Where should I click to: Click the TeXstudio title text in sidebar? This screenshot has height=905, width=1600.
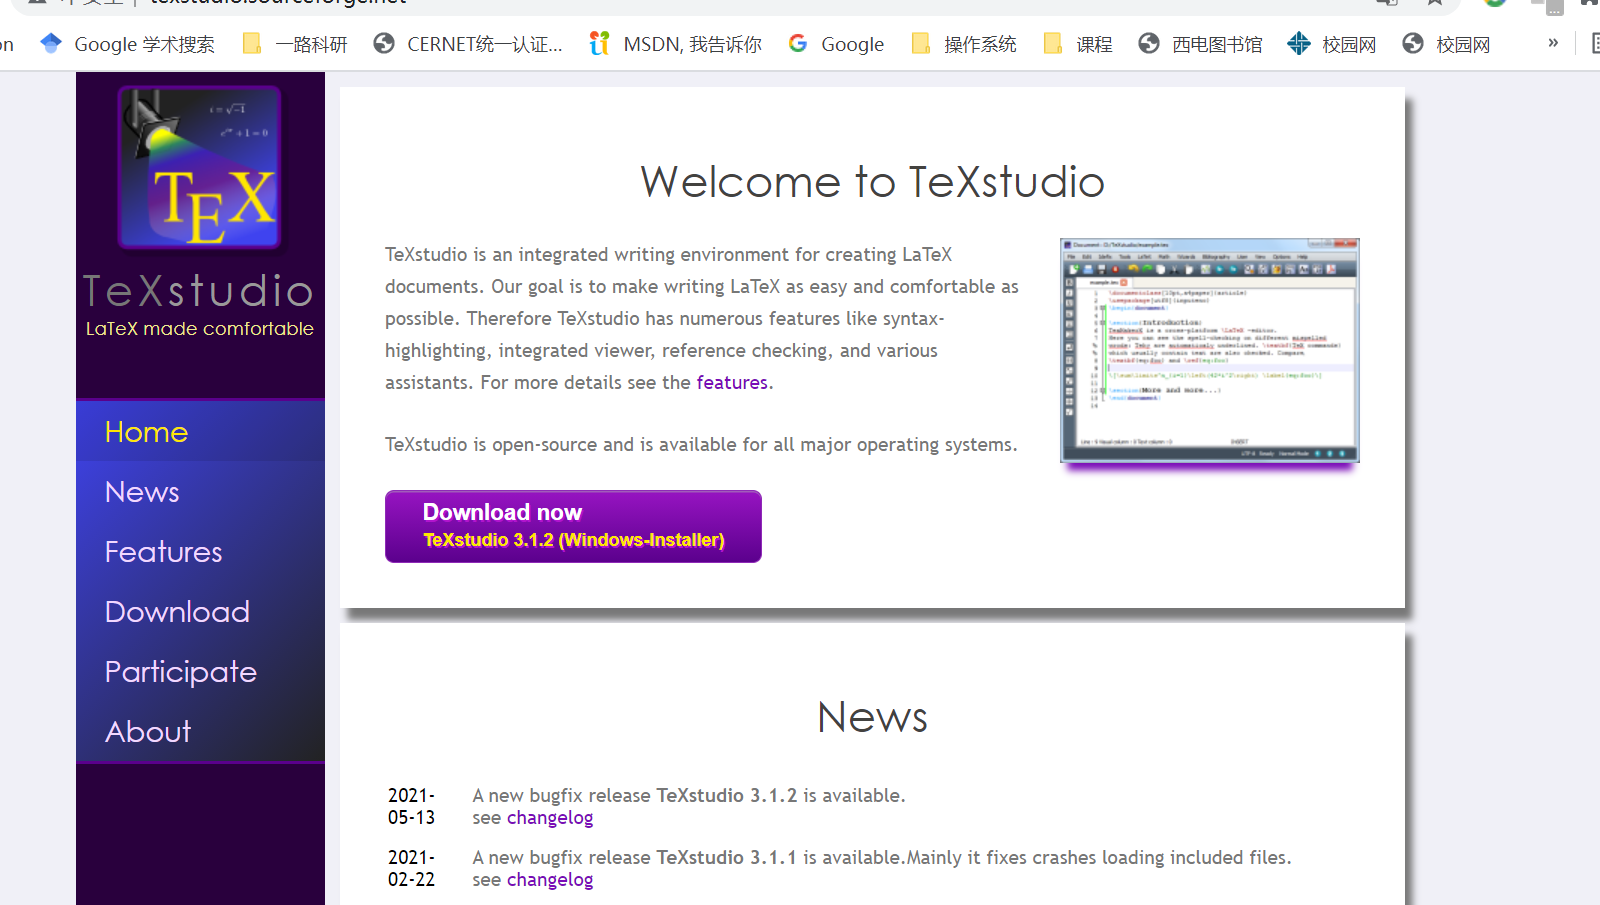pos(199,291)
